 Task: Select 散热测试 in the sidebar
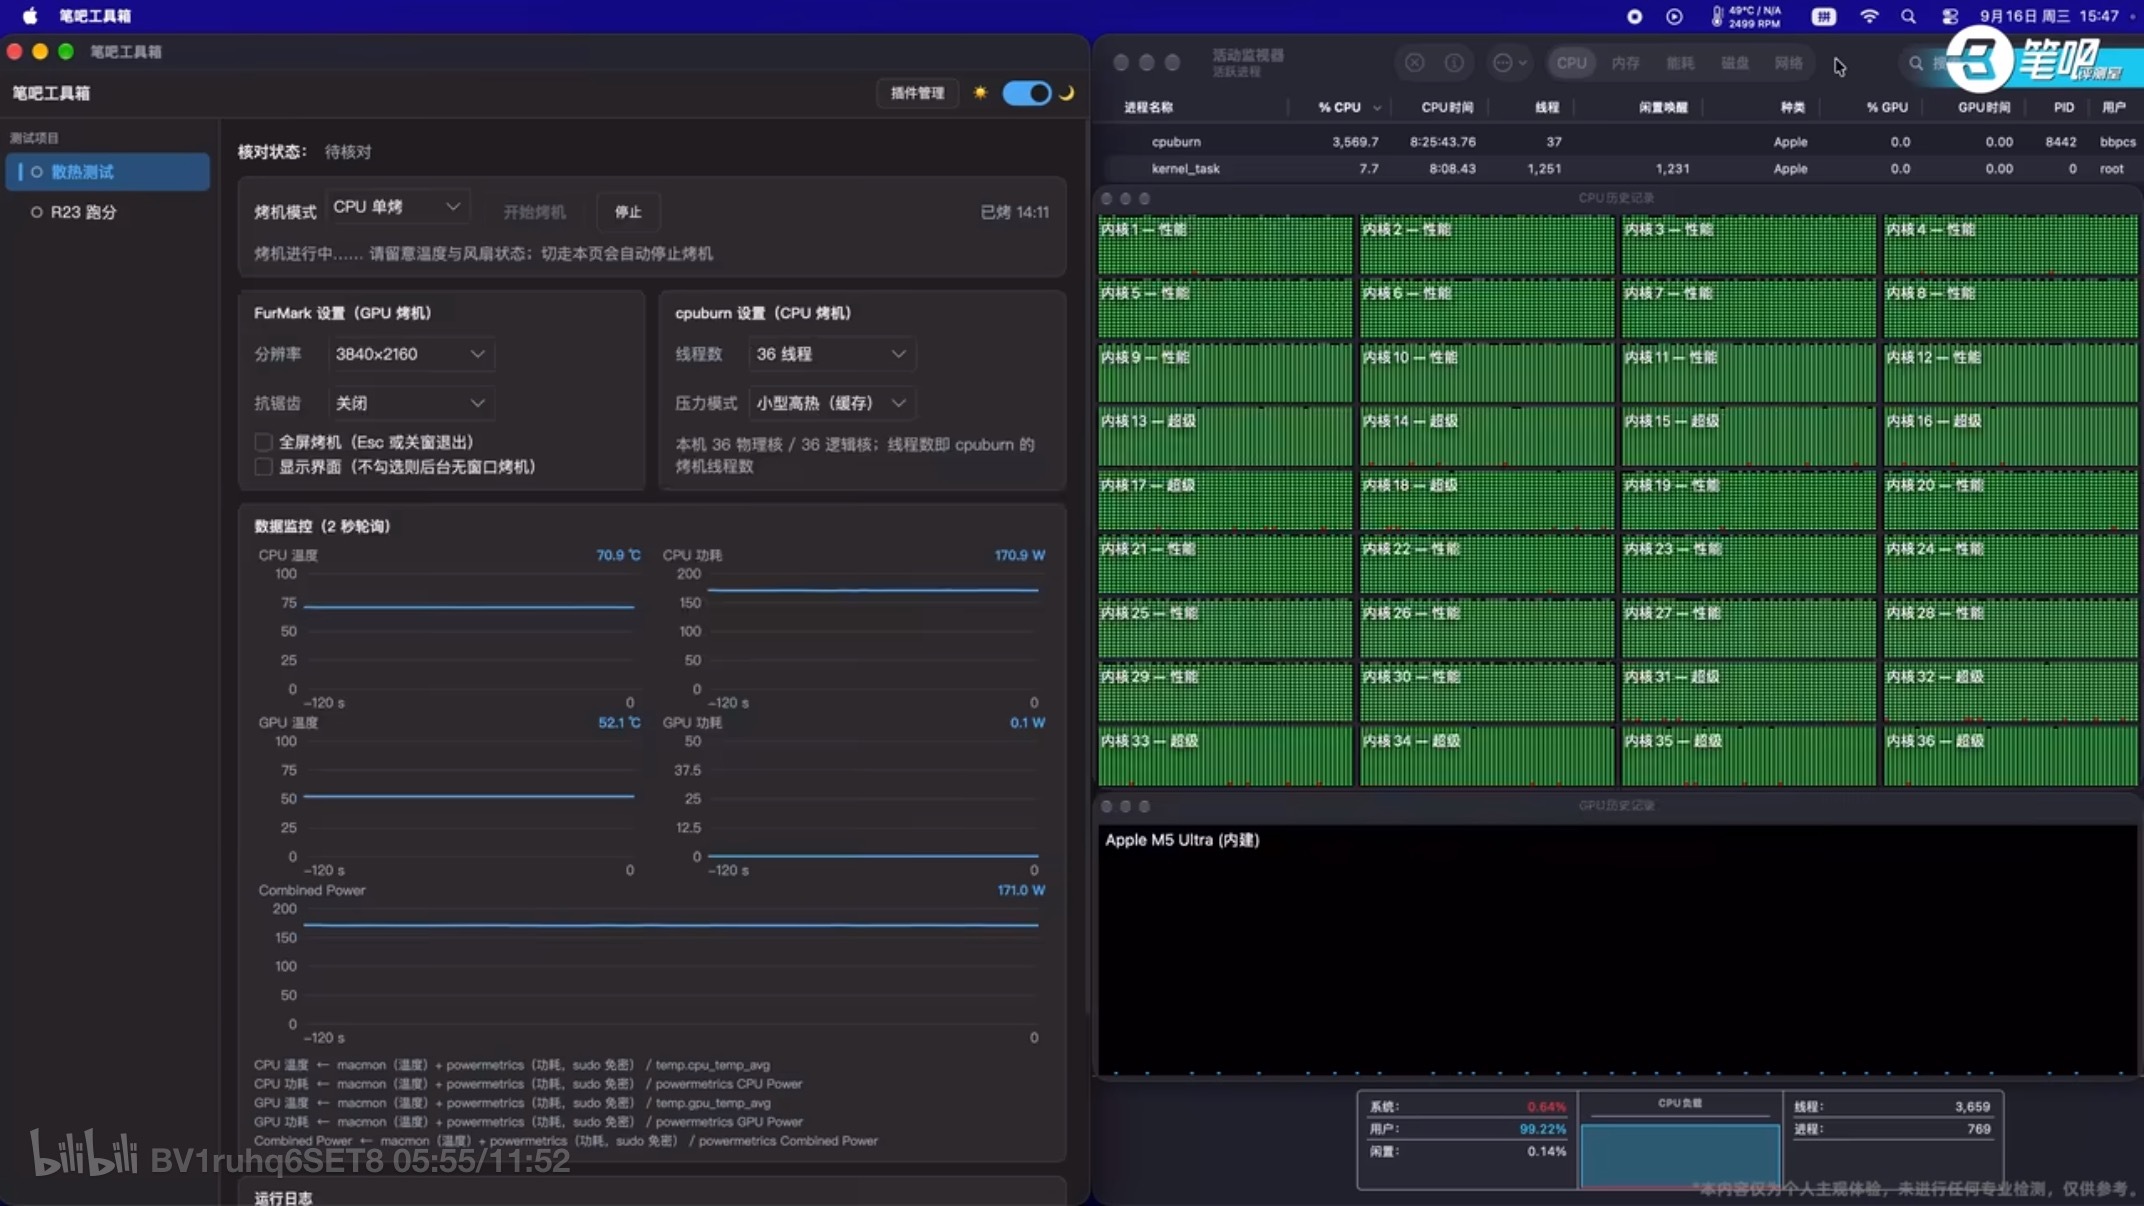pyautogui.click(x=108, y=172)
